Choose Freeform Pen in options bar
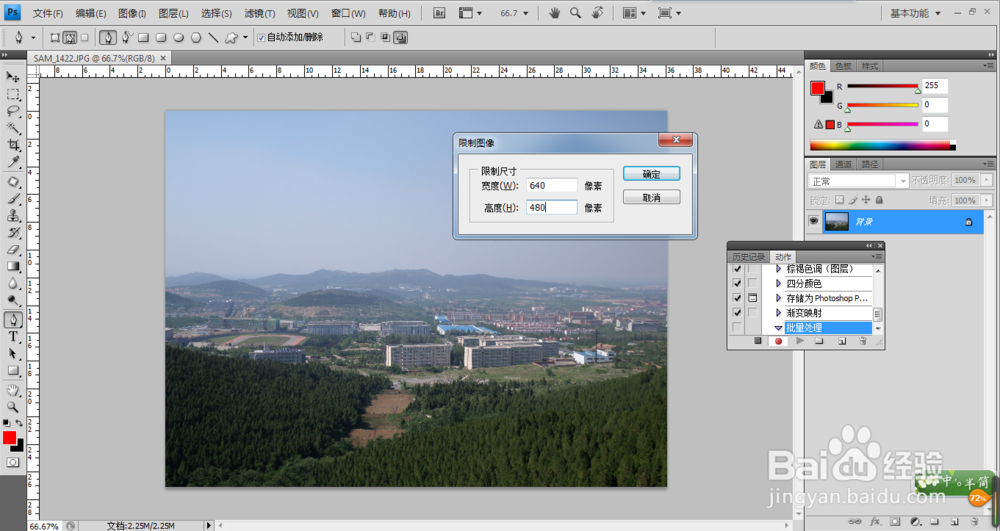The image size is (1000, 531). (x=127, y=38)
